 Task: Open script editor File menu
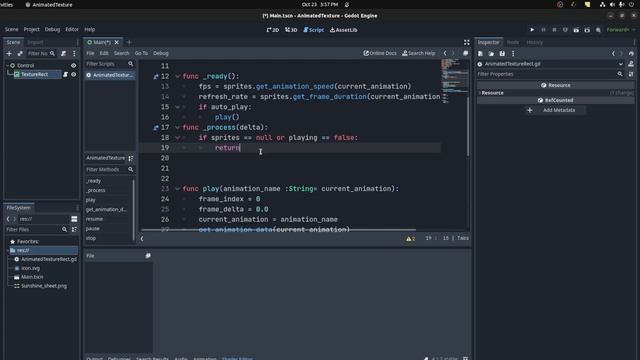coord(90,53)
